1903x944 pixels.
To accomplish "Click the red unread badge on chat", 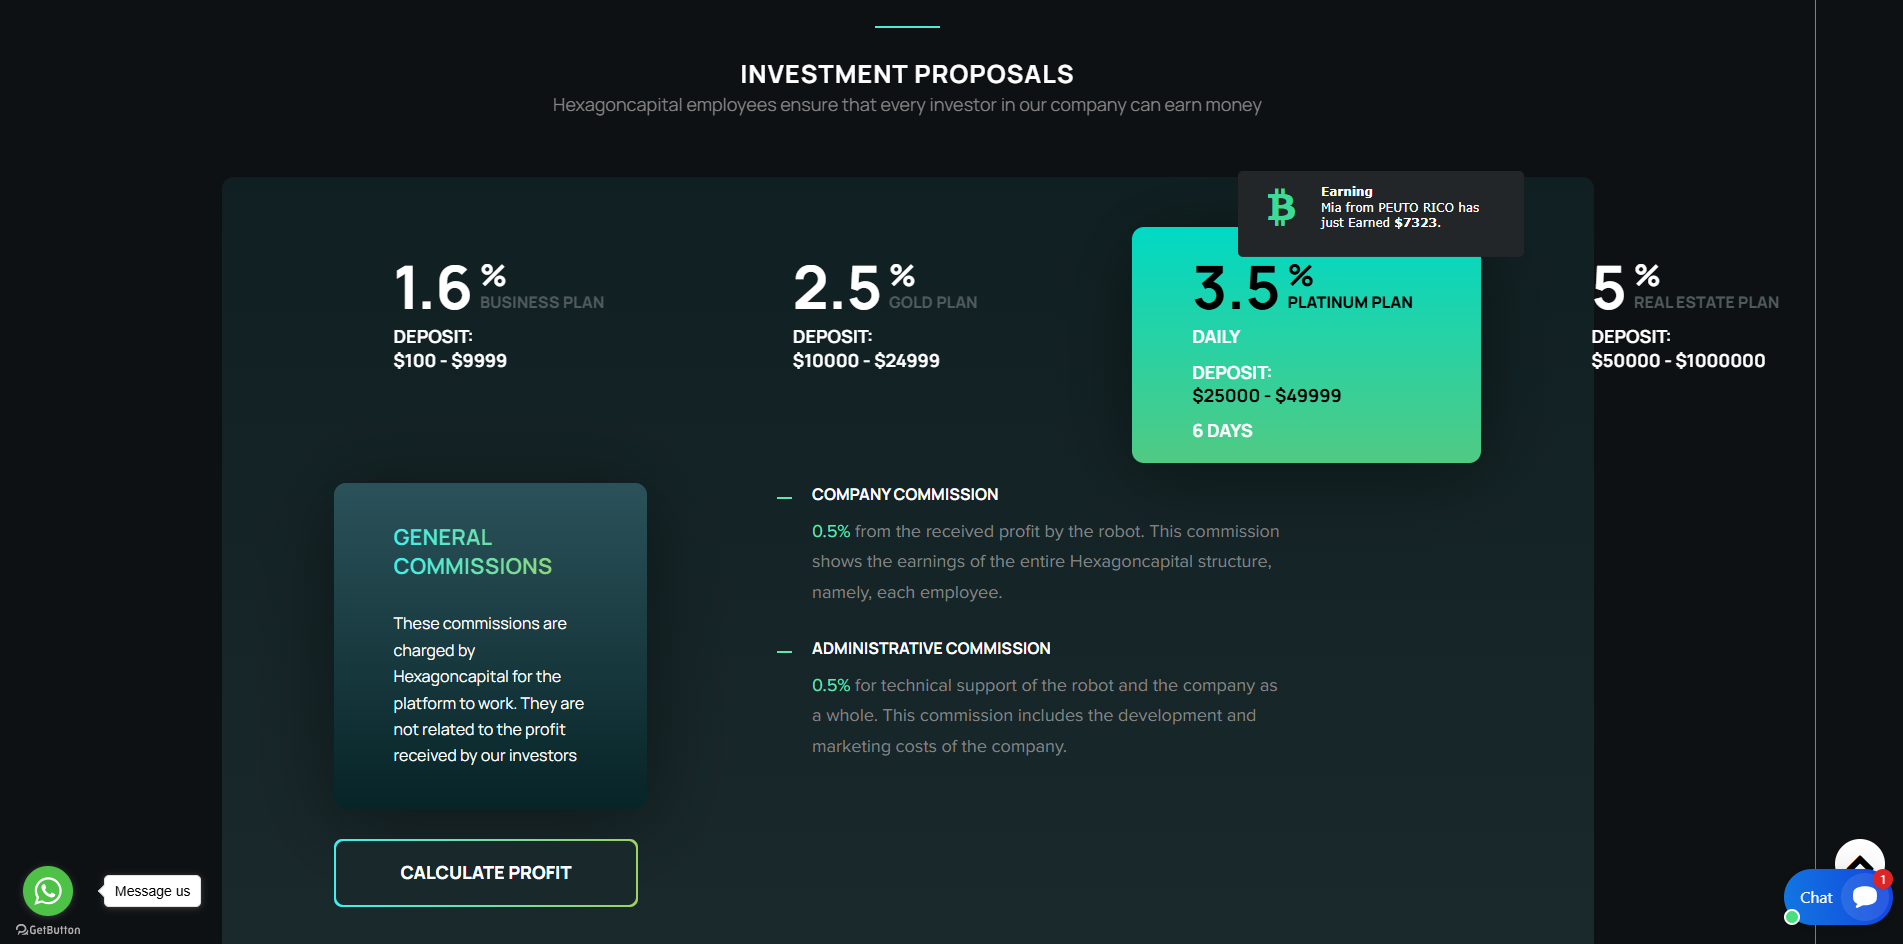I will coord(1883,879).
